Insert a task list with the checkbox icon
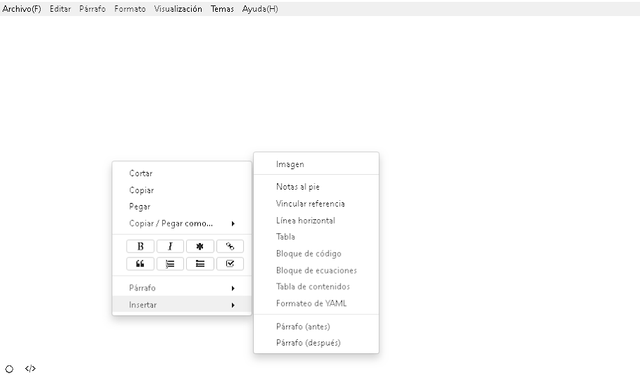This screenshot has height=377, width=640. click(230, 264)
